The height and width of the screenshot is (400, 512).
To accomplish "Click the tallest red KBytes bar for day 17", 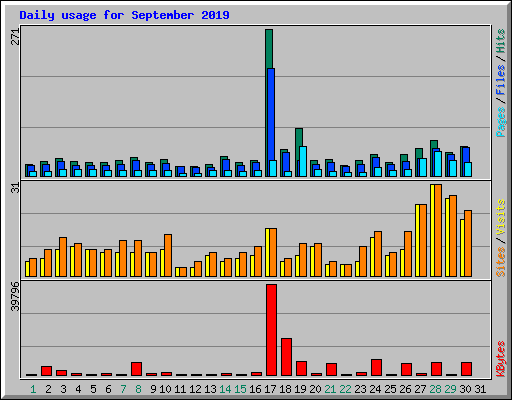I will click(271, 330).
